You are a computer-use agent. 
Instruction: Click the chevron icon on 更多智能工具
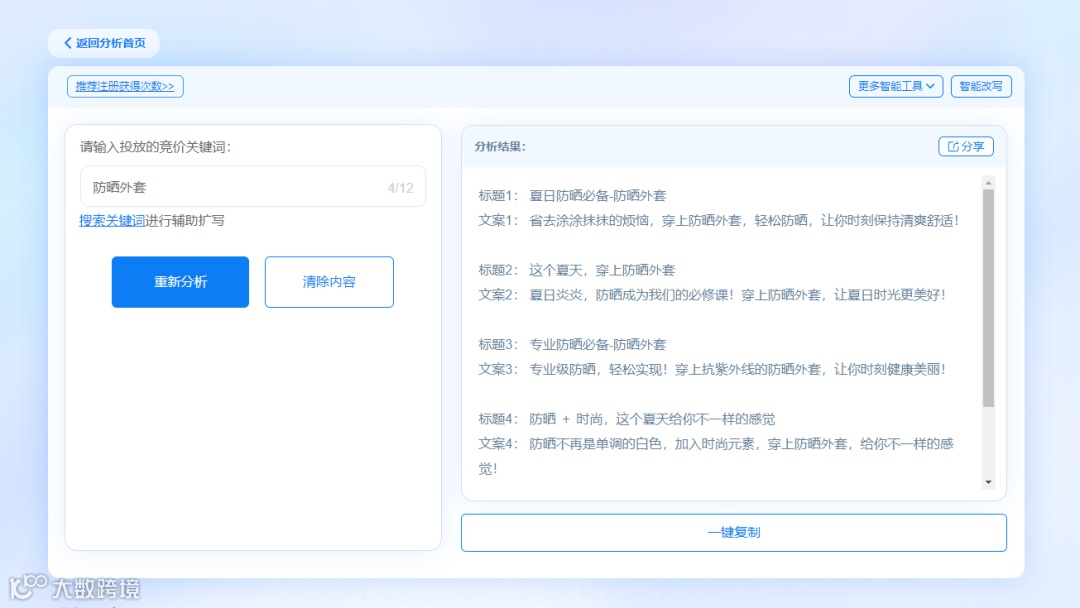[932, 86]
